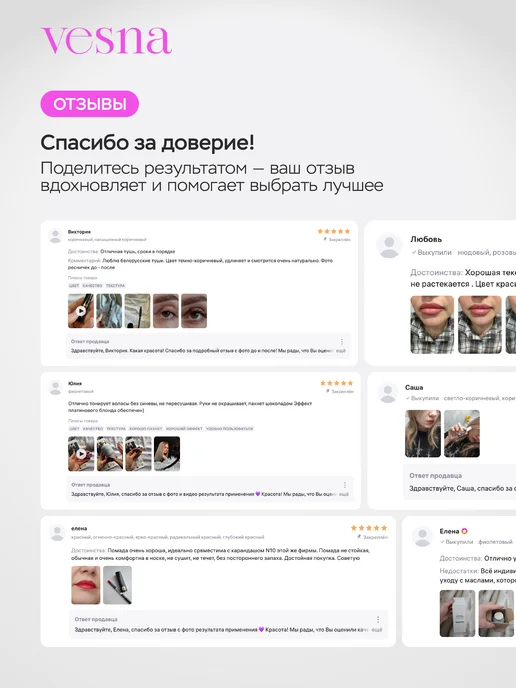Open the second photo in right Елена's review
Image resolution: width=516 pixels, height=688 pixels.
pos(496,613)
